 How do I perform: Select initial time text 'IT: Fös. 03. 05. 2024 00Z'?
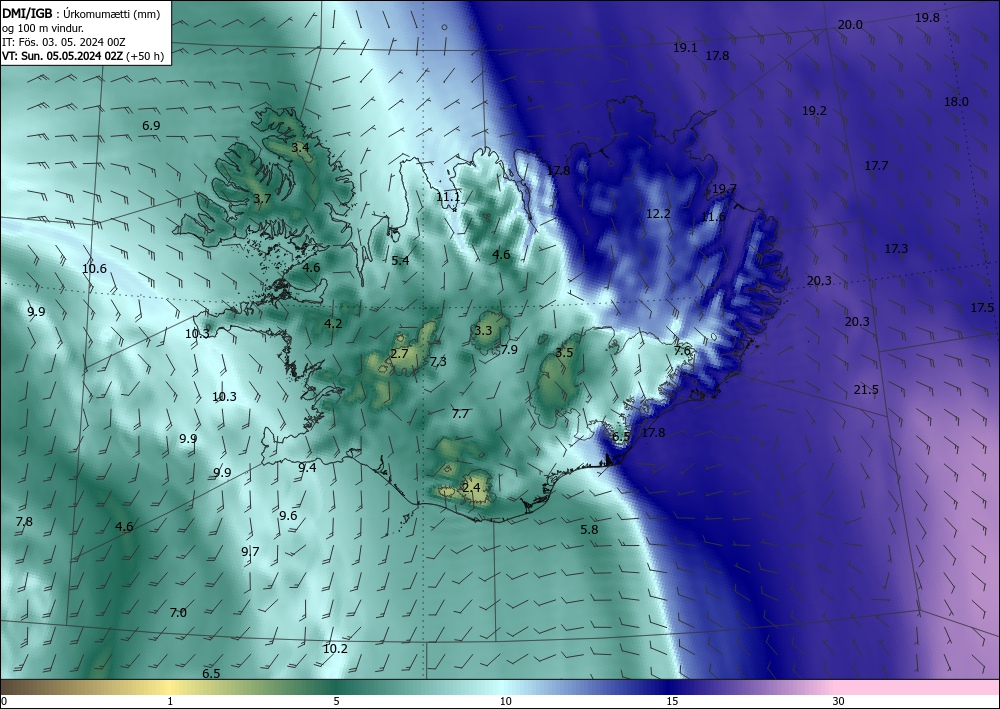pos(64,42)
